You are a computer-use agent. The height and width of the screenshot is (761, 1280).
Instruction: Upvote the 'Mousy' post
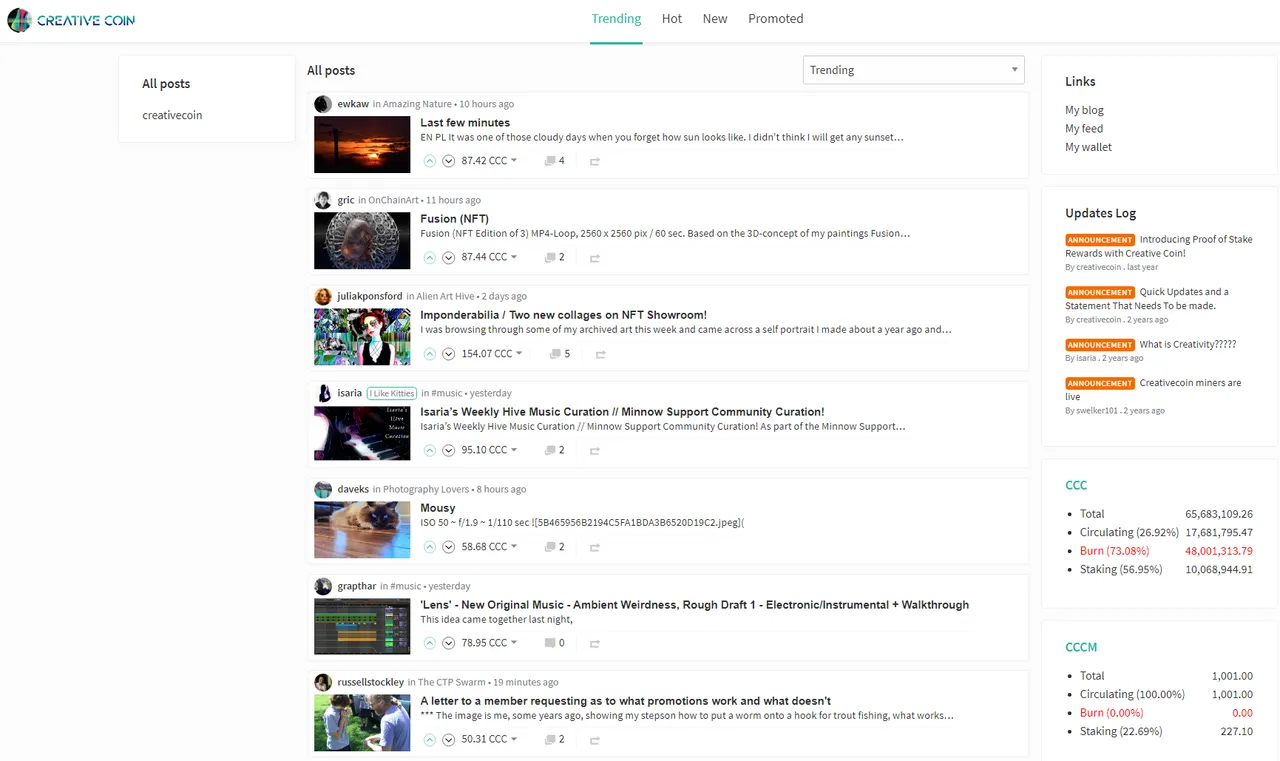coord(430,547)
